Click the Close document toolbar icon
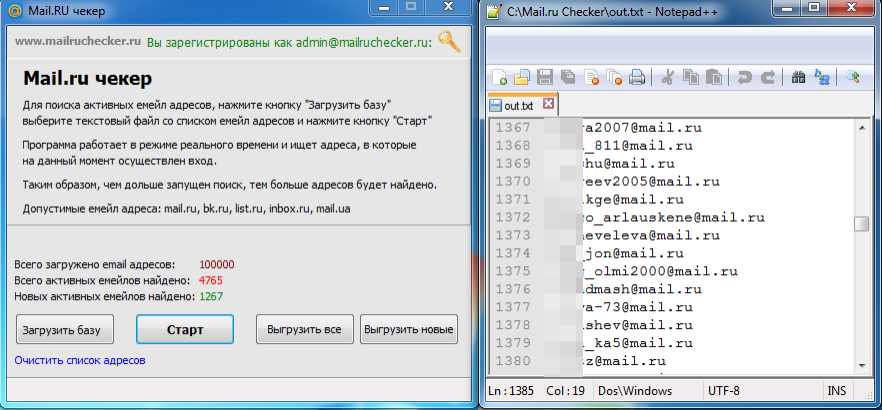Screen dimensions: 882x410 (x=591, y=77)
